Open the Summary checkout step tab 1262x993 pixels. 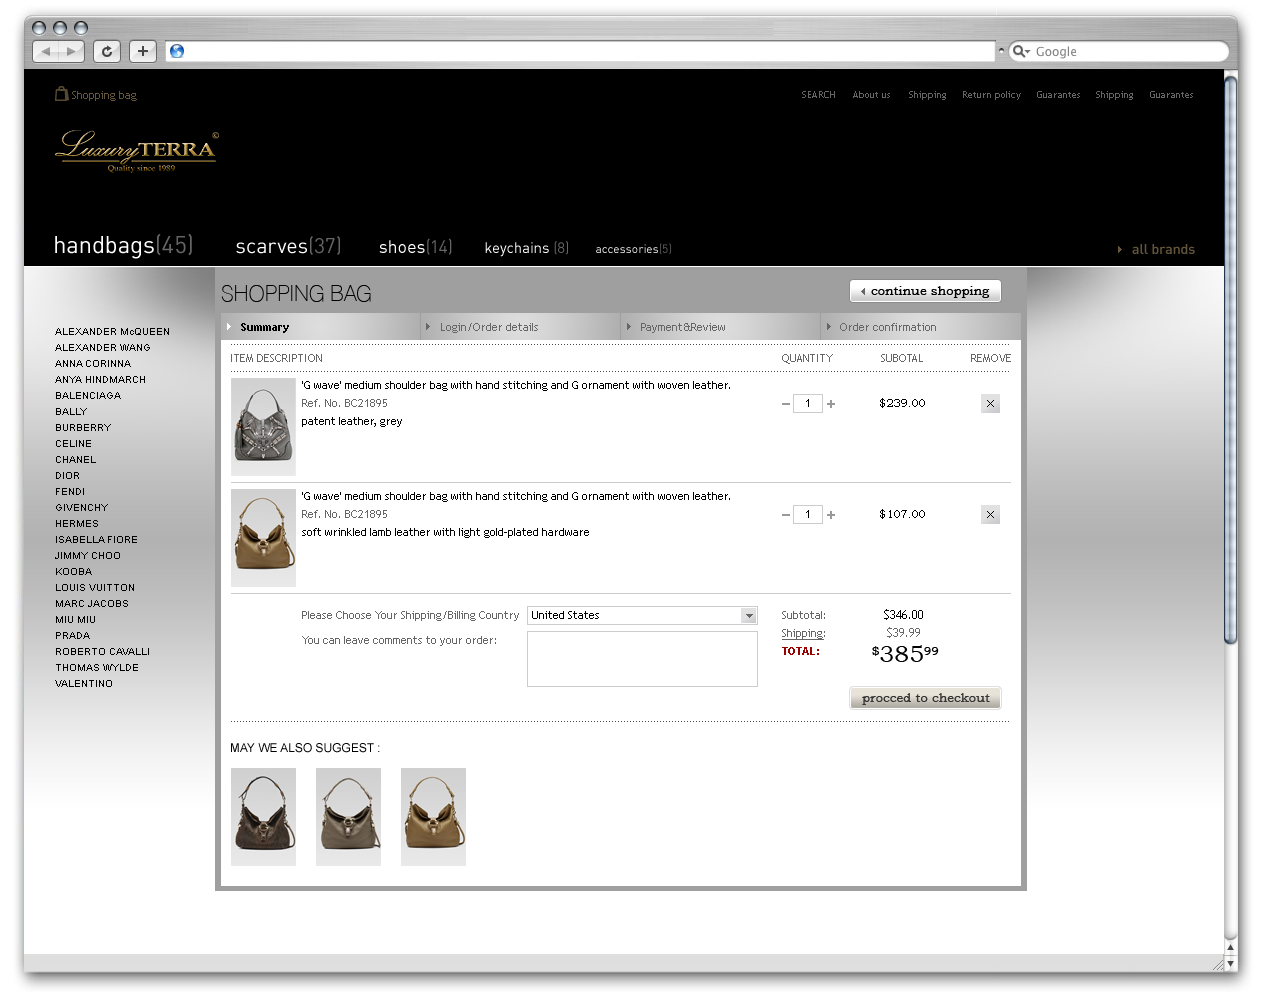coord(321,327)
